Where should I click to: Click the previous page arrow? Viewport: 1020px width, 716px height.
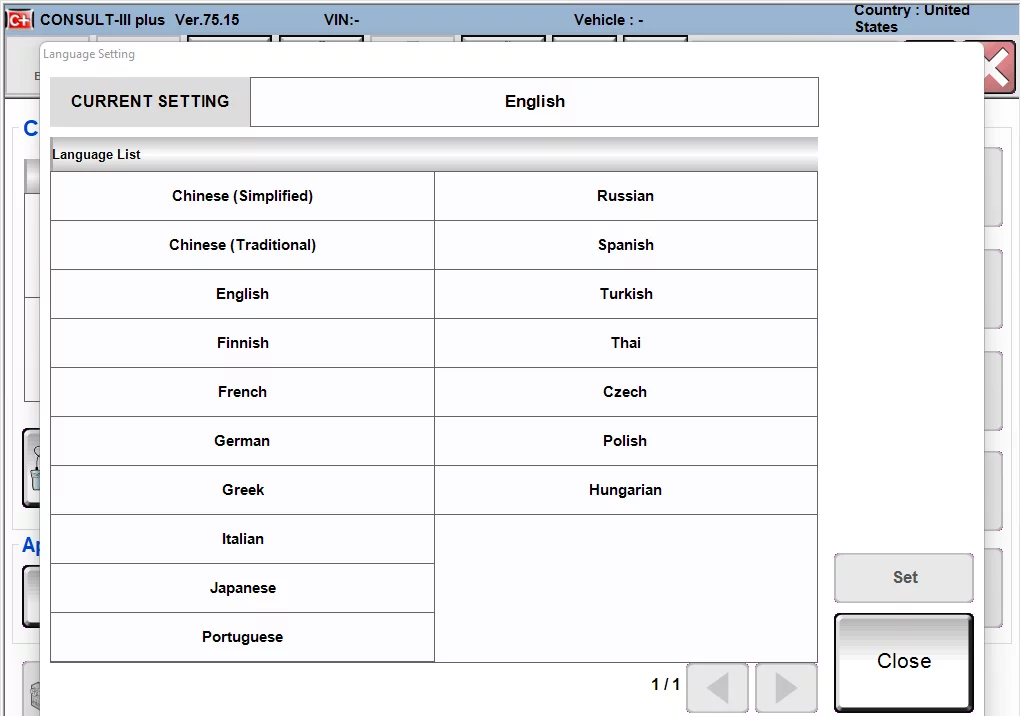coord(717,688)
